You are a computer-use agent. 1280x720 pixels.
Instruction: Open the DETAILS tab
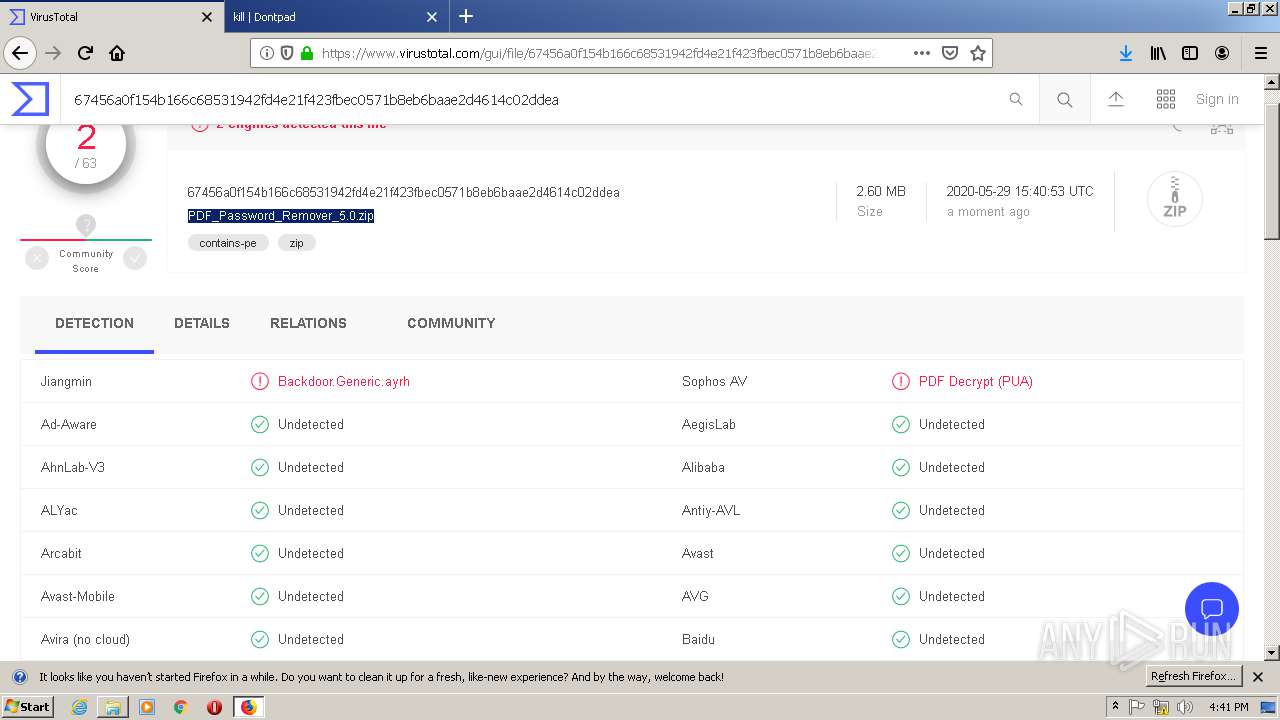(202, 323)
